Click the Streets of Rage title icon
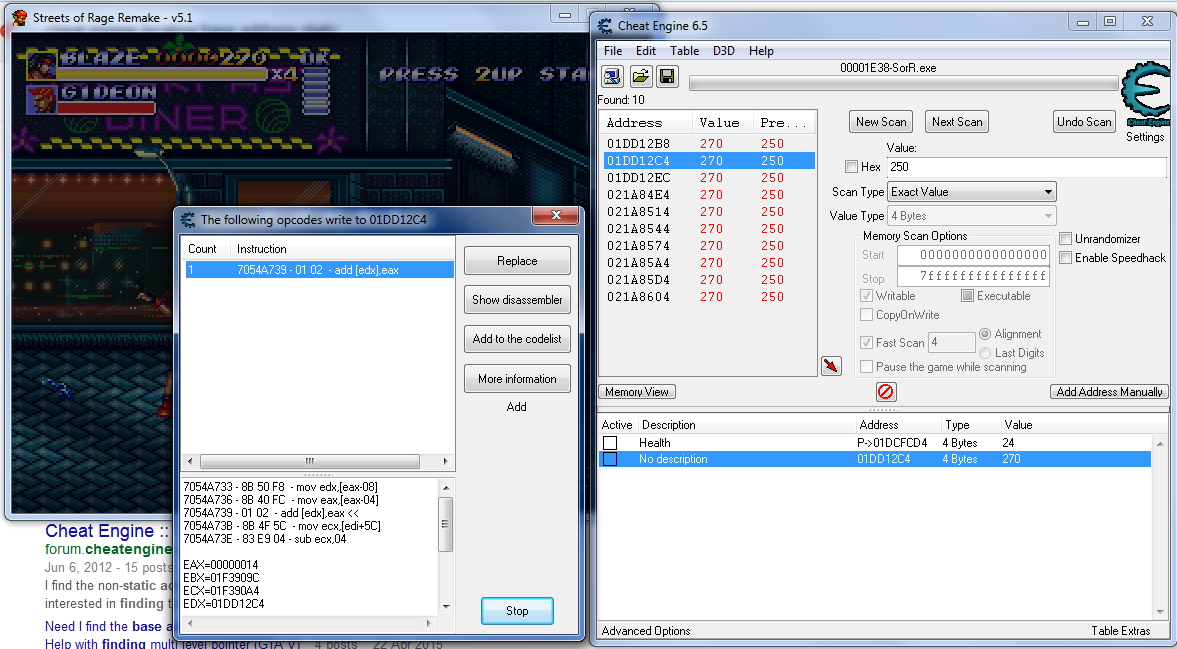The image size is (1177, 649). coord(19,18)
